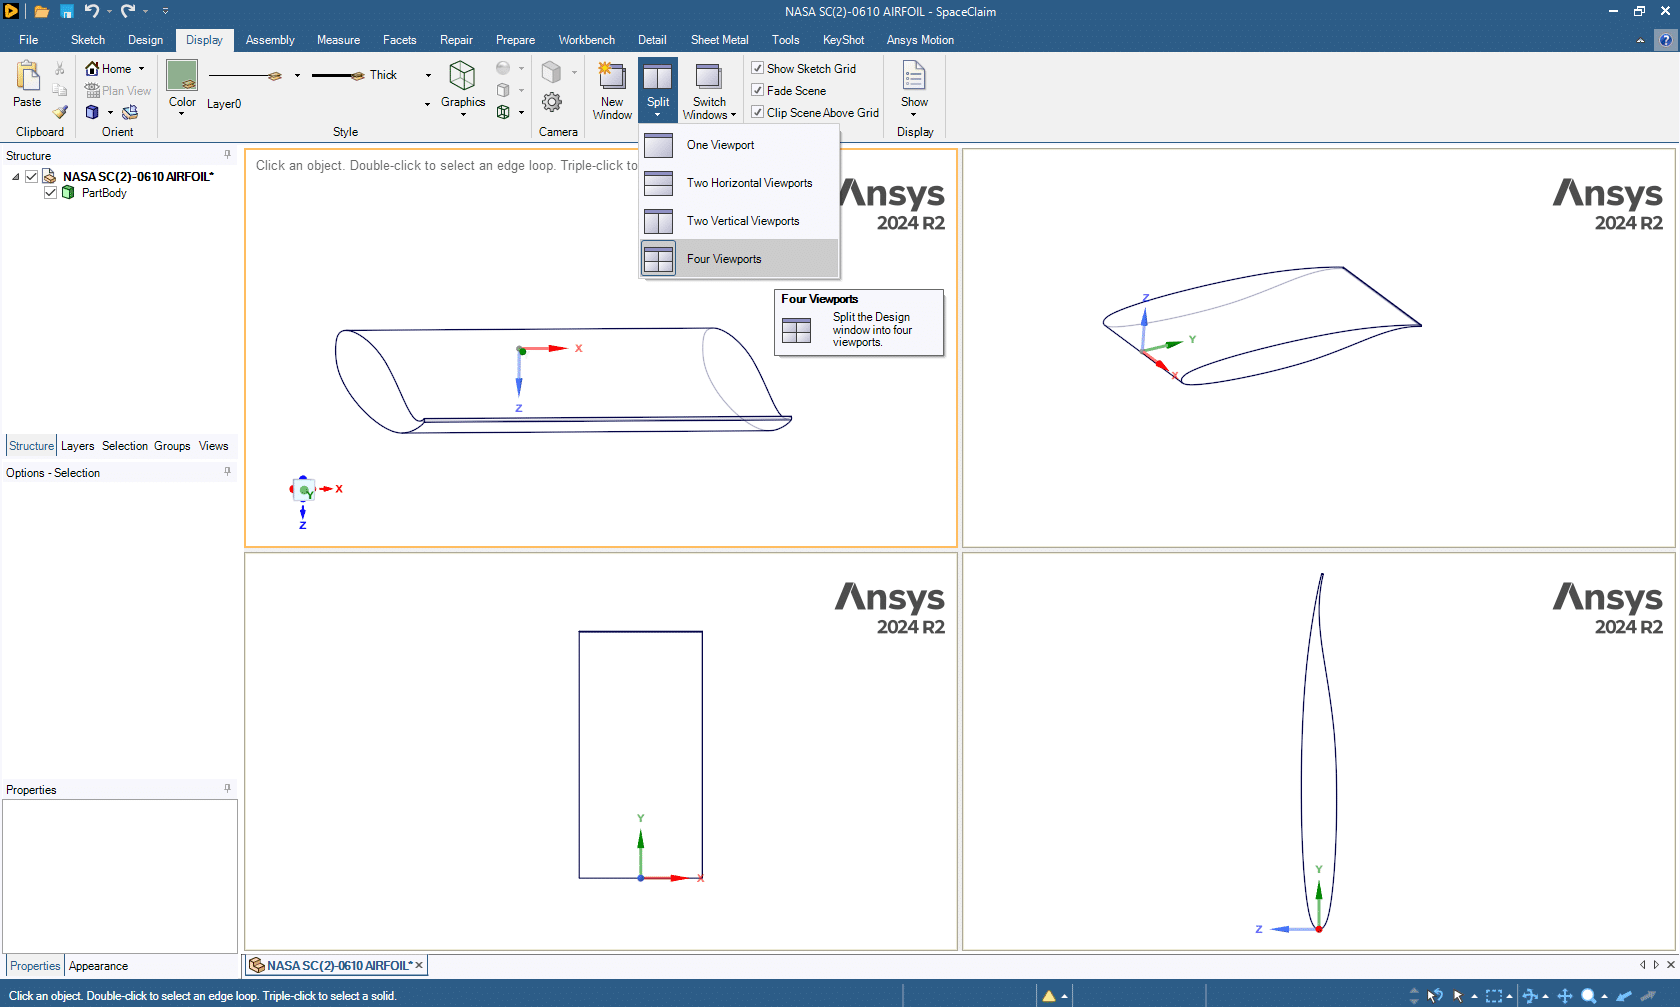
Task: Open a New Window
Action: coord(612,78)
